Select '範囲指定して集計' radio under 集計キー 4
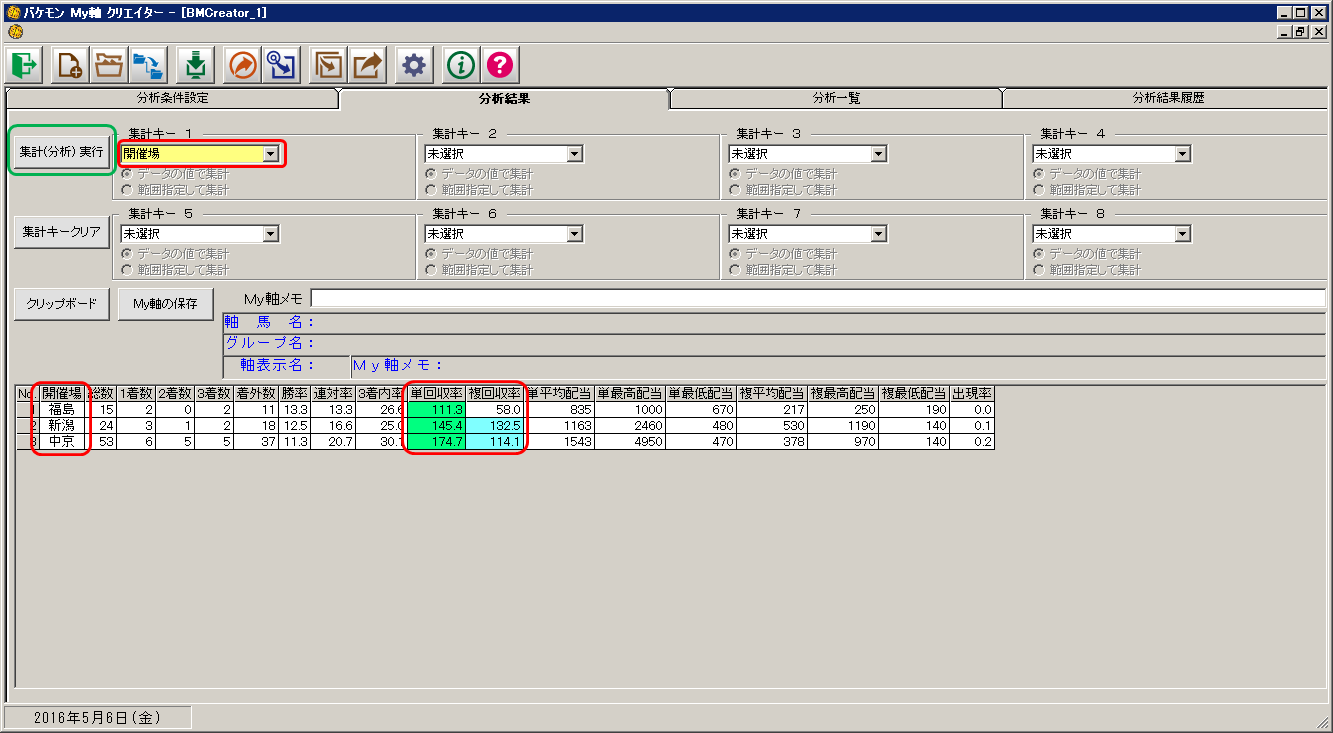 coord(1039,189)
